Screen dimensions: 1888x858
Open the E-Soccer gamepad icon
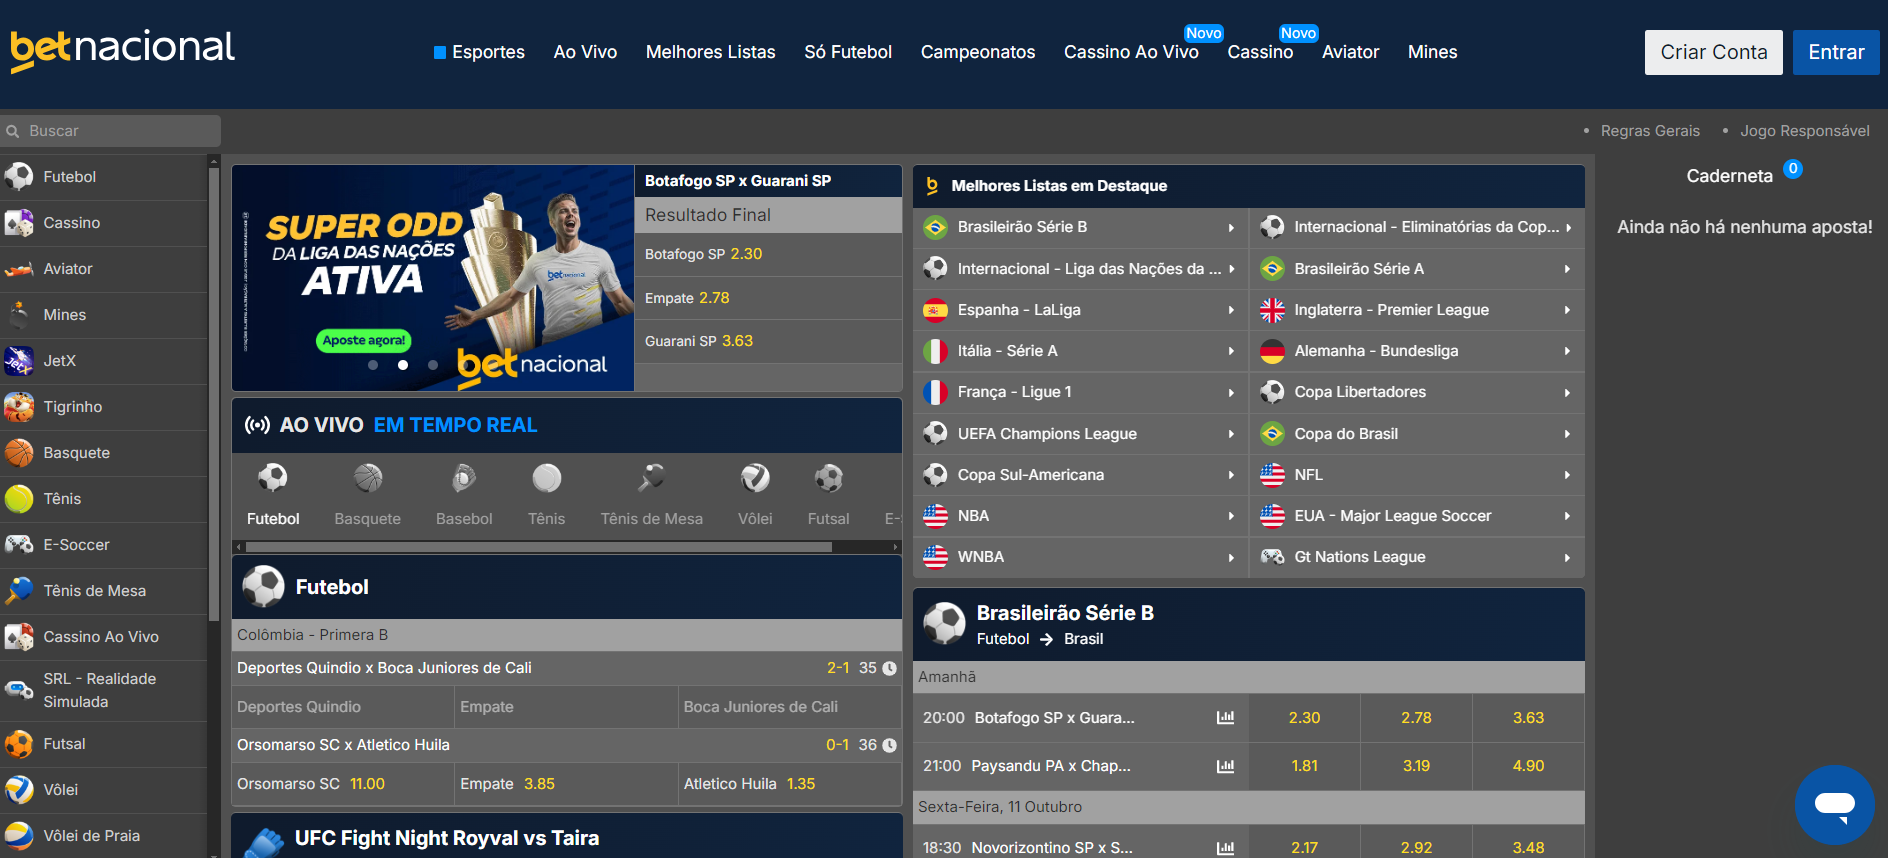pos(19,545)
